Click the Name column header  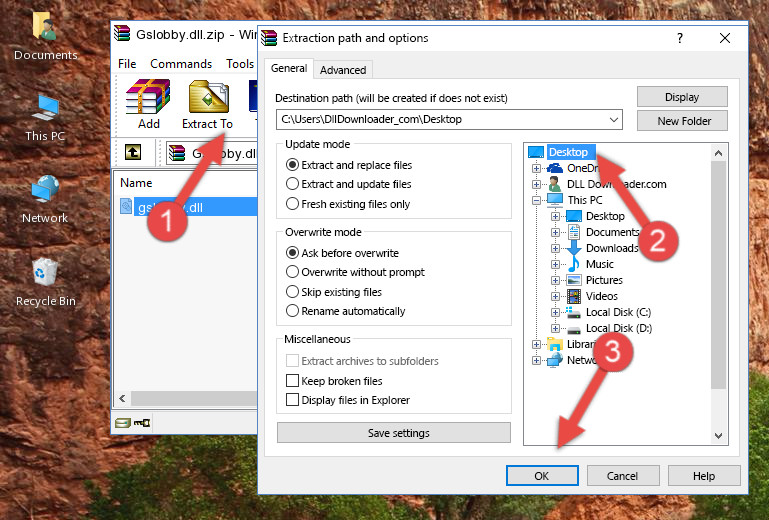[136, 183]
